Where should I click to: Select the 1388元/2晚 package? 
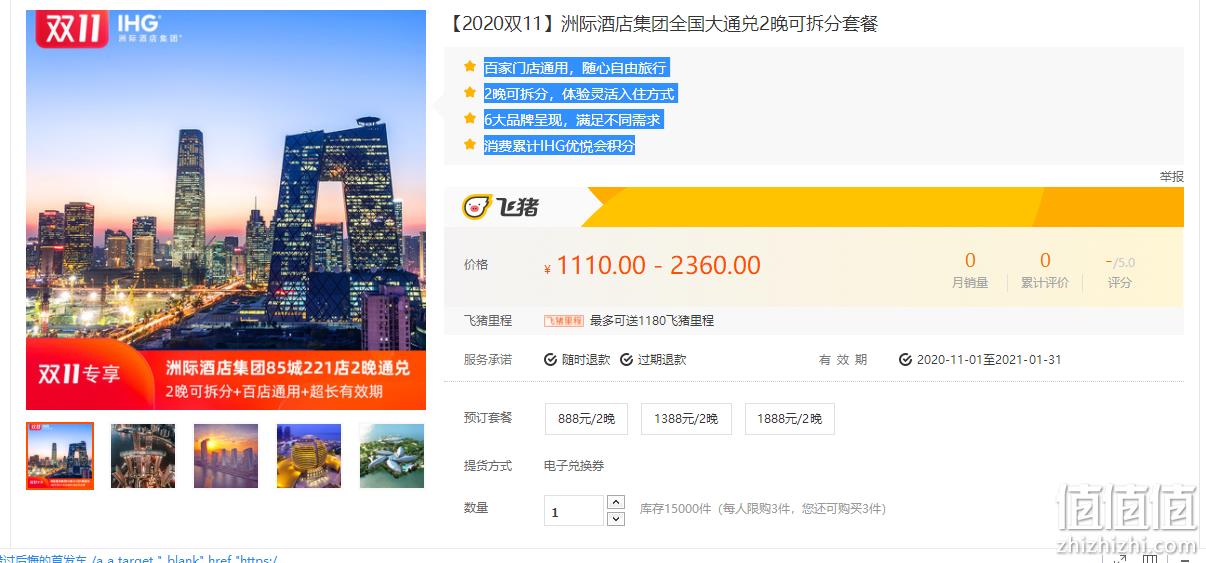(686, 419)
